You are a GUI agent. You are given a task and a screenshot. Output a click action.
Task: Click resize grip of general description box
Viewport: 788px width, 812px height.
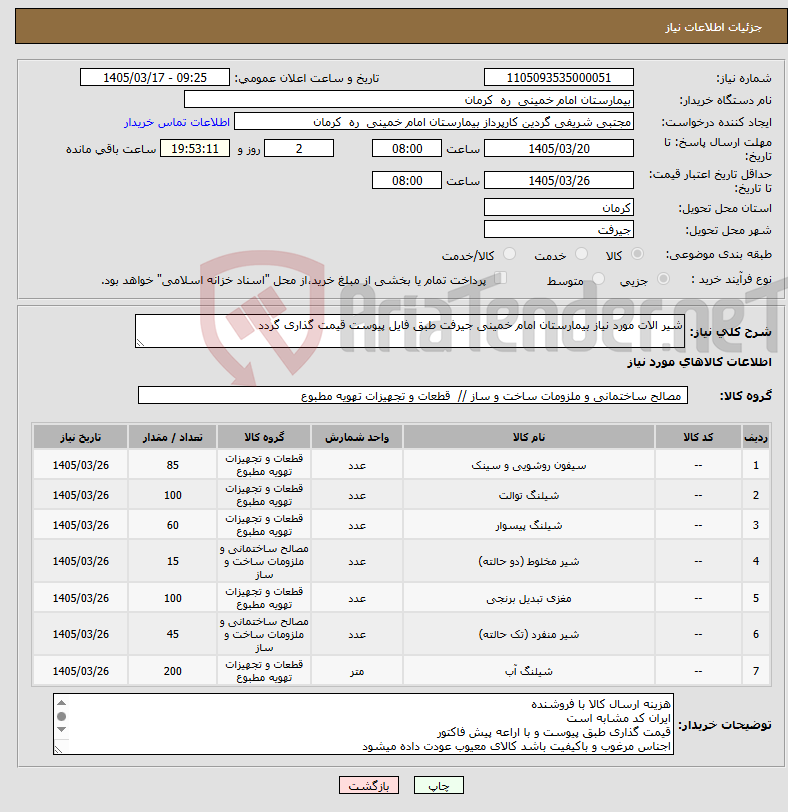[x=140, y=342]
